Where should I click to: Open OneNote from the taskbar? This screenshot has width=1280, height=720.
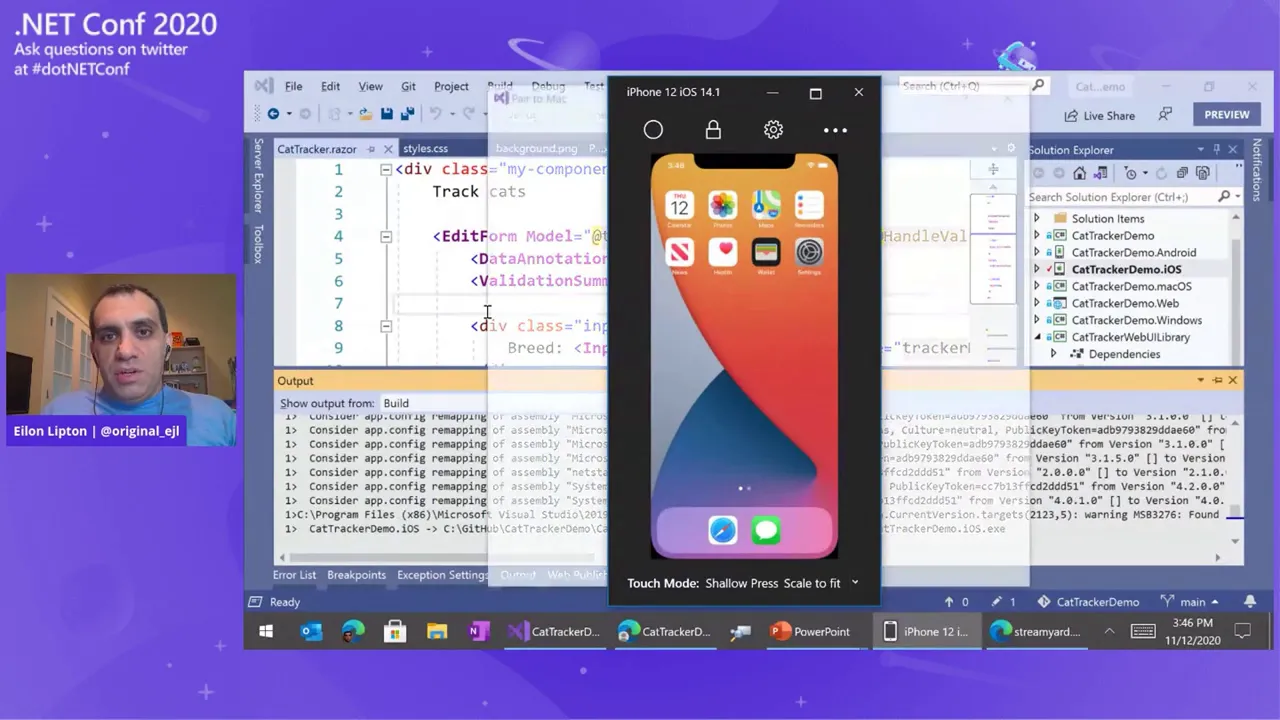click(x=478, y=632)
